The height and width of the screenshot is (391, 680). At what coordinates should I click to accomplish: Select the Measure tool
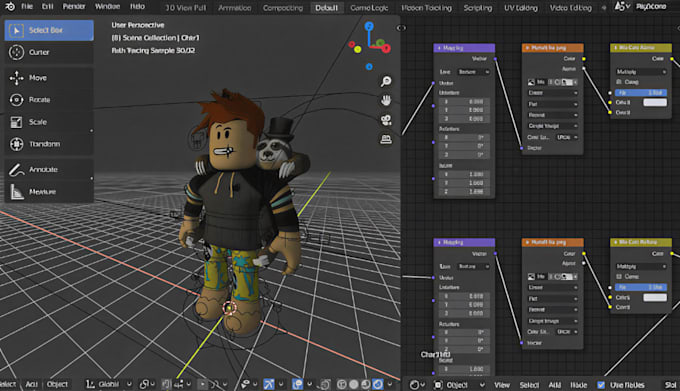tap(49, 192)
